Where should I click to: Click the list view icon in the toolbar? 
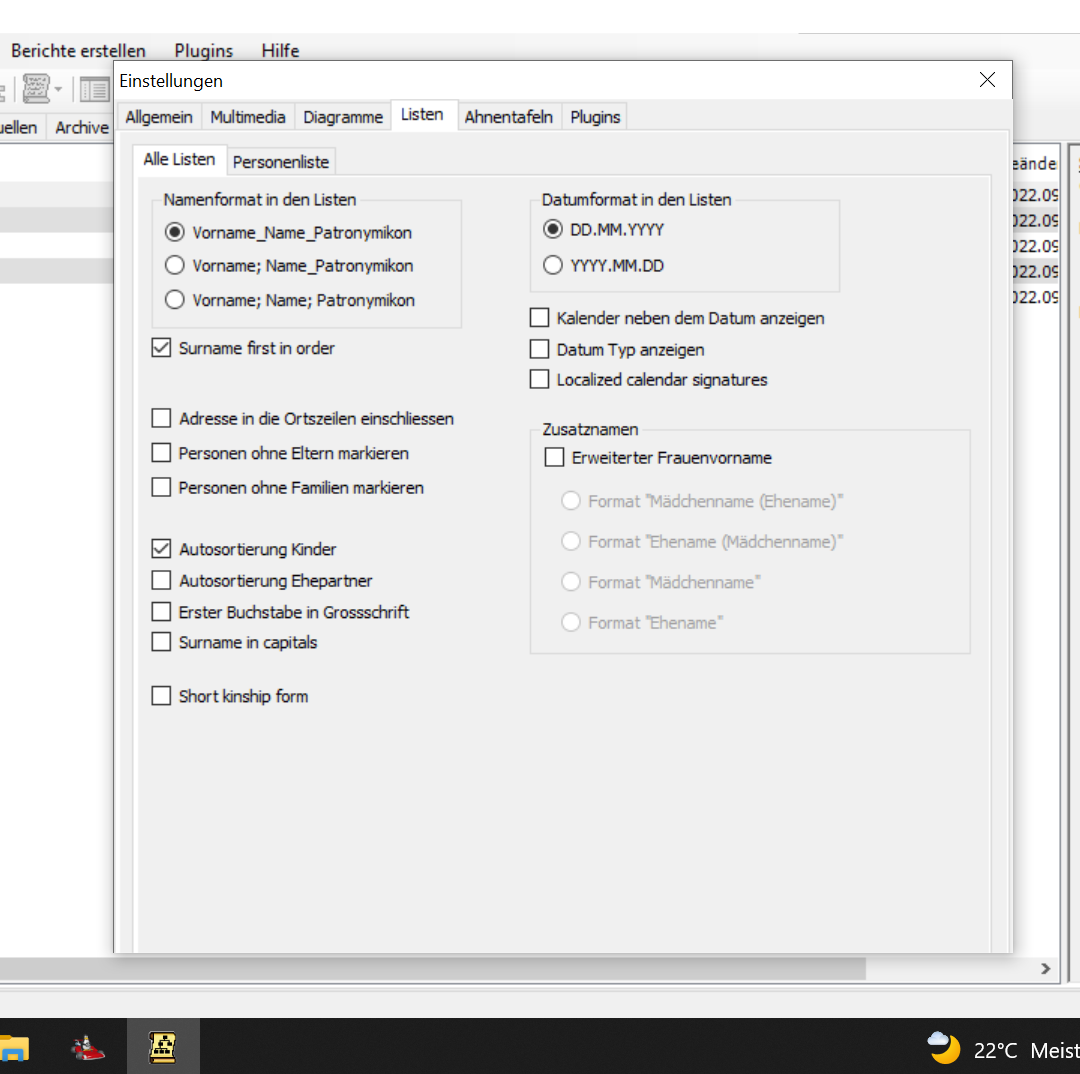pos(94,89)
